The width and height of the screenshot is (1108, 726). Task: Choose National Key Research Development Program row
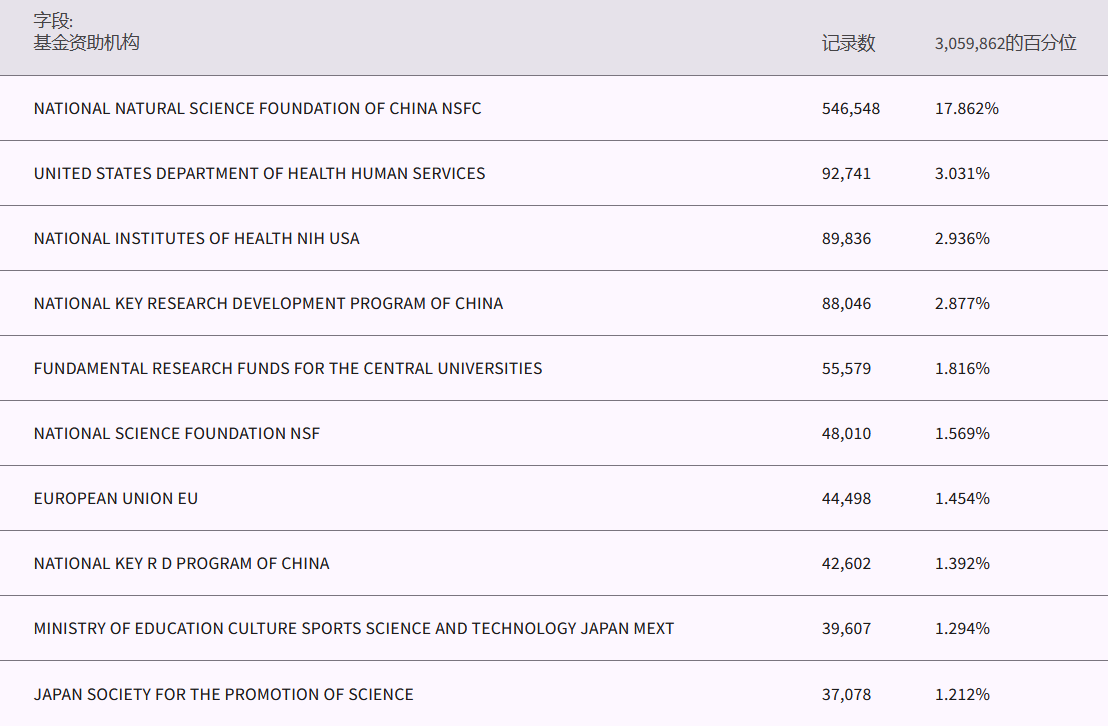click(268, 303)
